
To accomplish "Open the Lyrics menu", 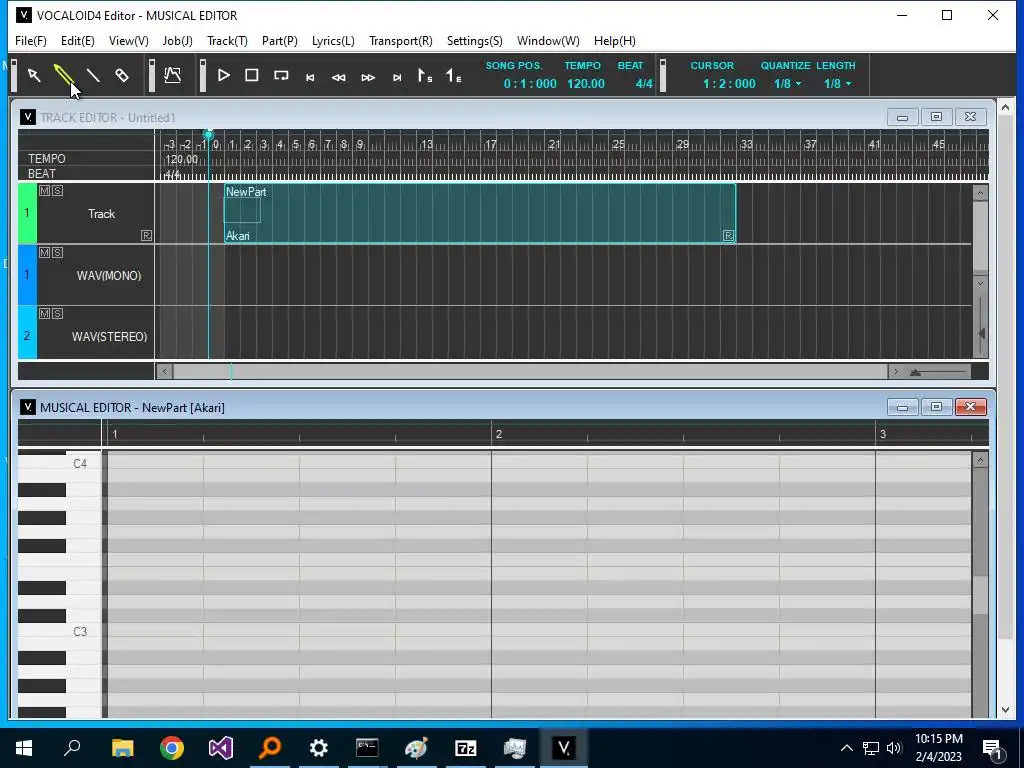I will [333, 40].
